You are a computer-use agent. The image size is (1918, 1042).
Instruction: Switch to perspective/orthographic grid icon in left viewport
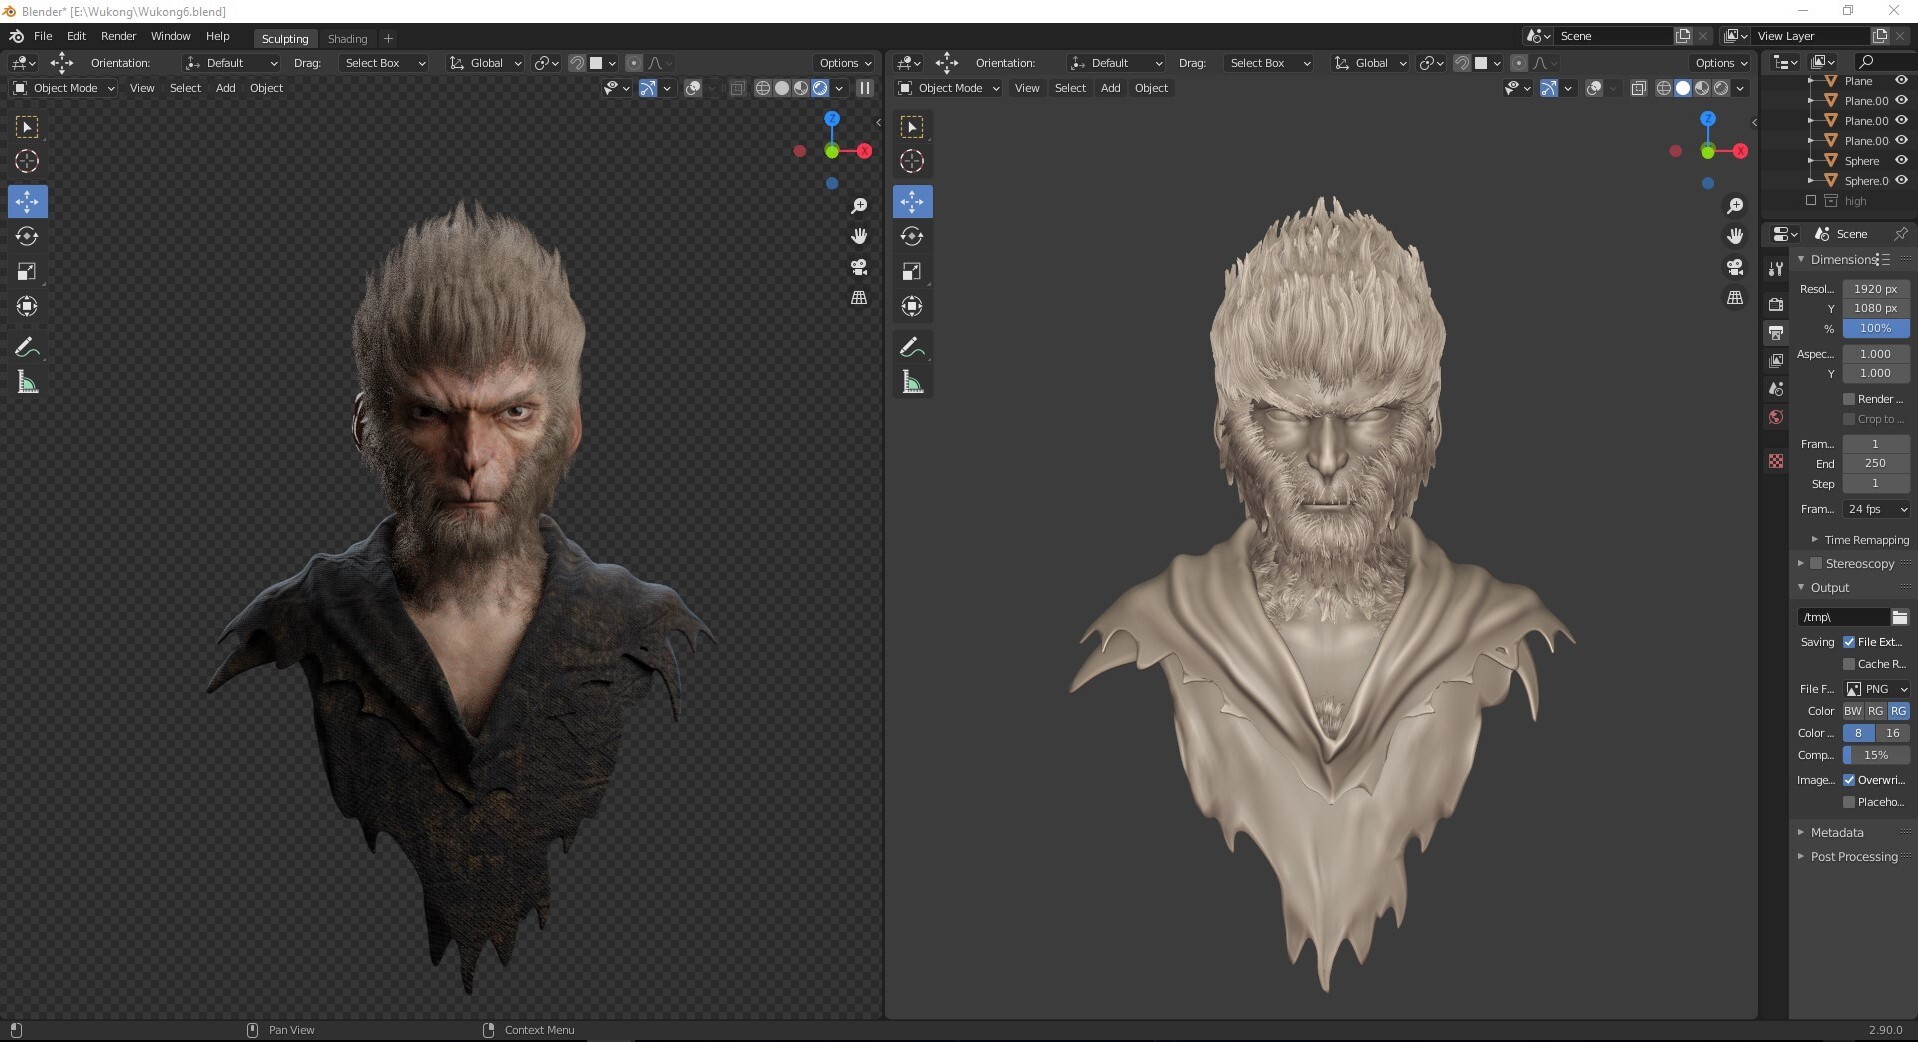[859, 298]
